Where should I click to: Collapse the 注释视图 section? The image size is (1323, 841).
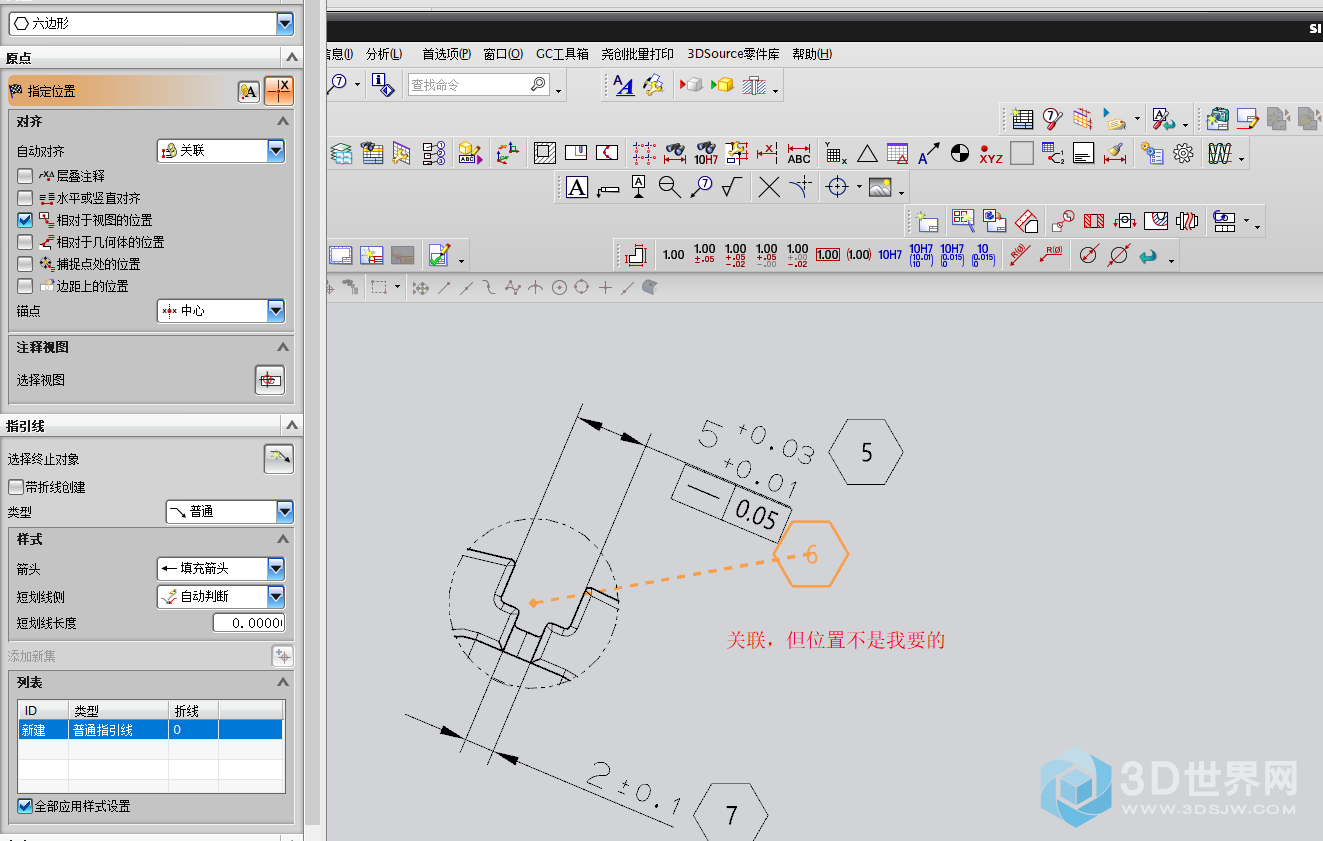click(x=283, y=347)
